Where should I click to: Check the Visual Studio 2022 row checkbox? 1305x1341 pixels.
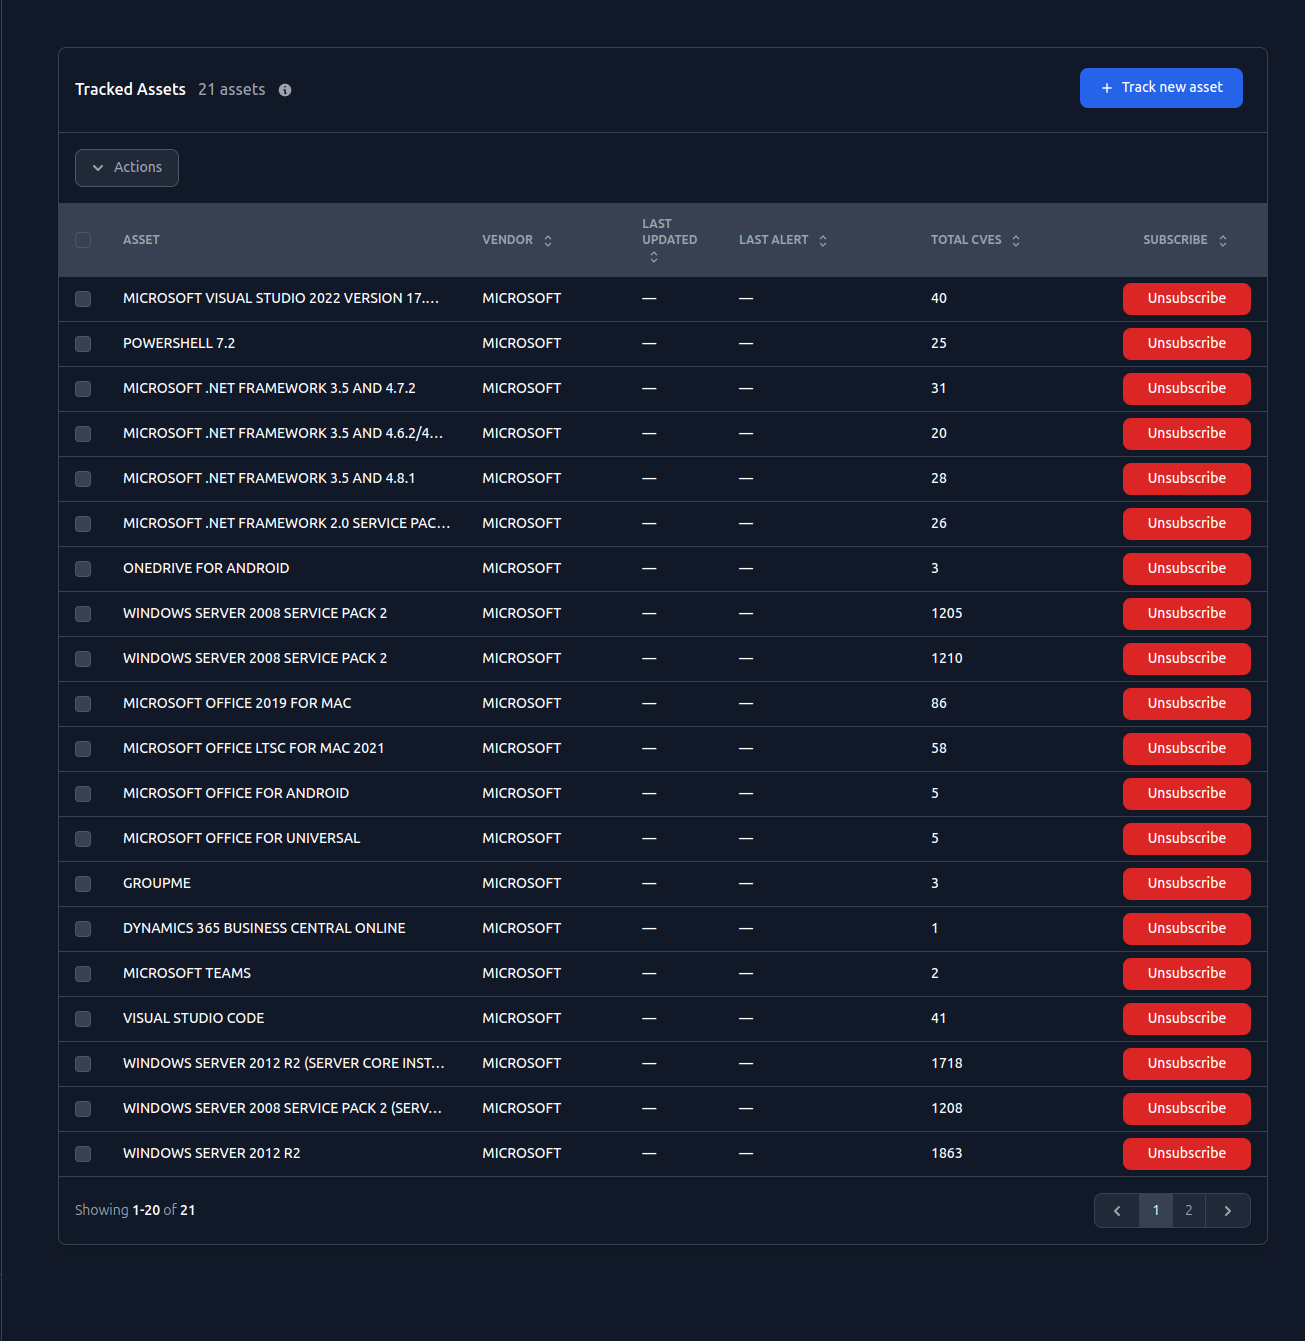(83, 299)
